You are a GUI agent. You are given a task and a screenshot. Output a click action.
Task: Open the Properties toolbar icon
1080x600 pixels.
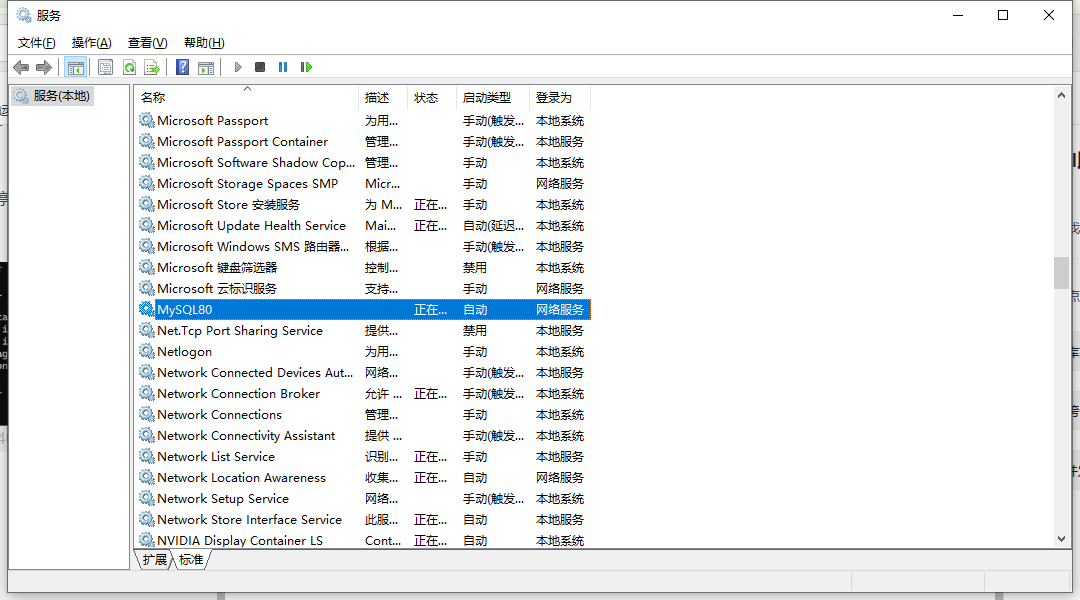(x=105, y=68)
